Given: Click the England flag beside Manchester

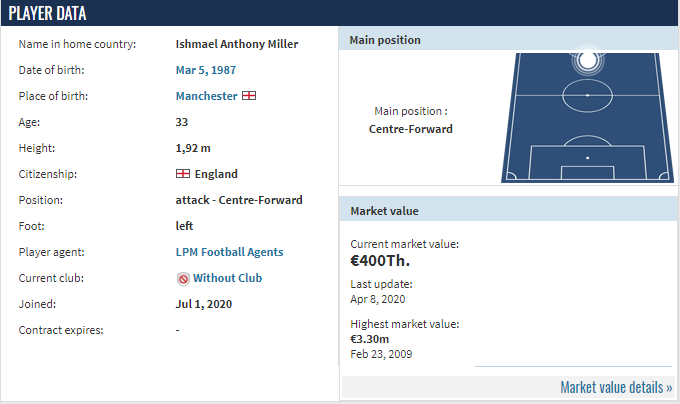Looking at the screenshot, I should (x=249, y=95).
